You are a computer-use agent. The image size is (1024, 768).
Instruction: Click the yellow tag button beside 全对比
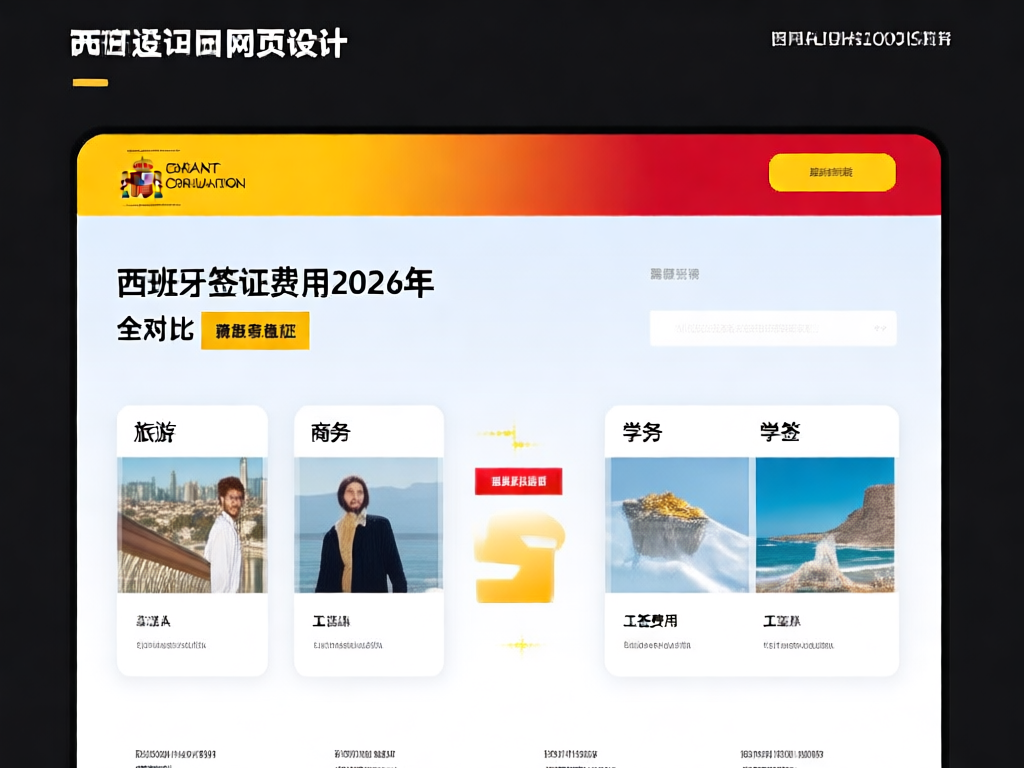tap(255, 331)
